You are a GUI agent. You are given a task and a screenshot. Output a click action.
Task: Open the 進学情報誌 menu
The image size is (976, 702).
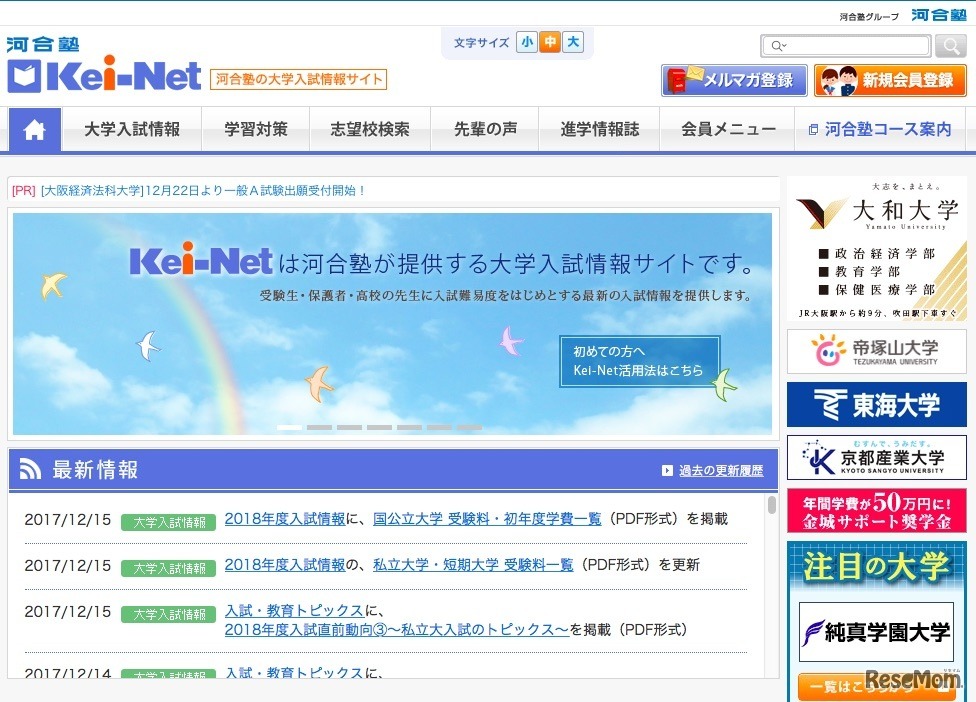pyautogui.click(x=599, y=129)
